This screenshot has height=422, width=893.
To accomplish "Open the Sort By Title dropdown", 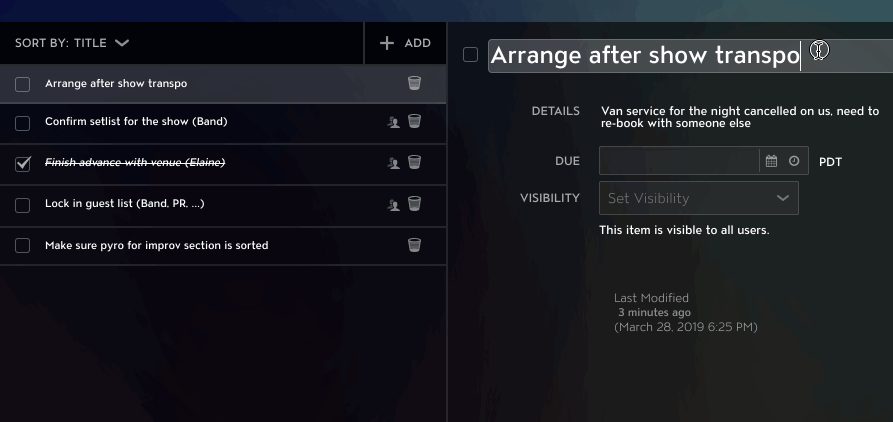I will tap(72, 43).
